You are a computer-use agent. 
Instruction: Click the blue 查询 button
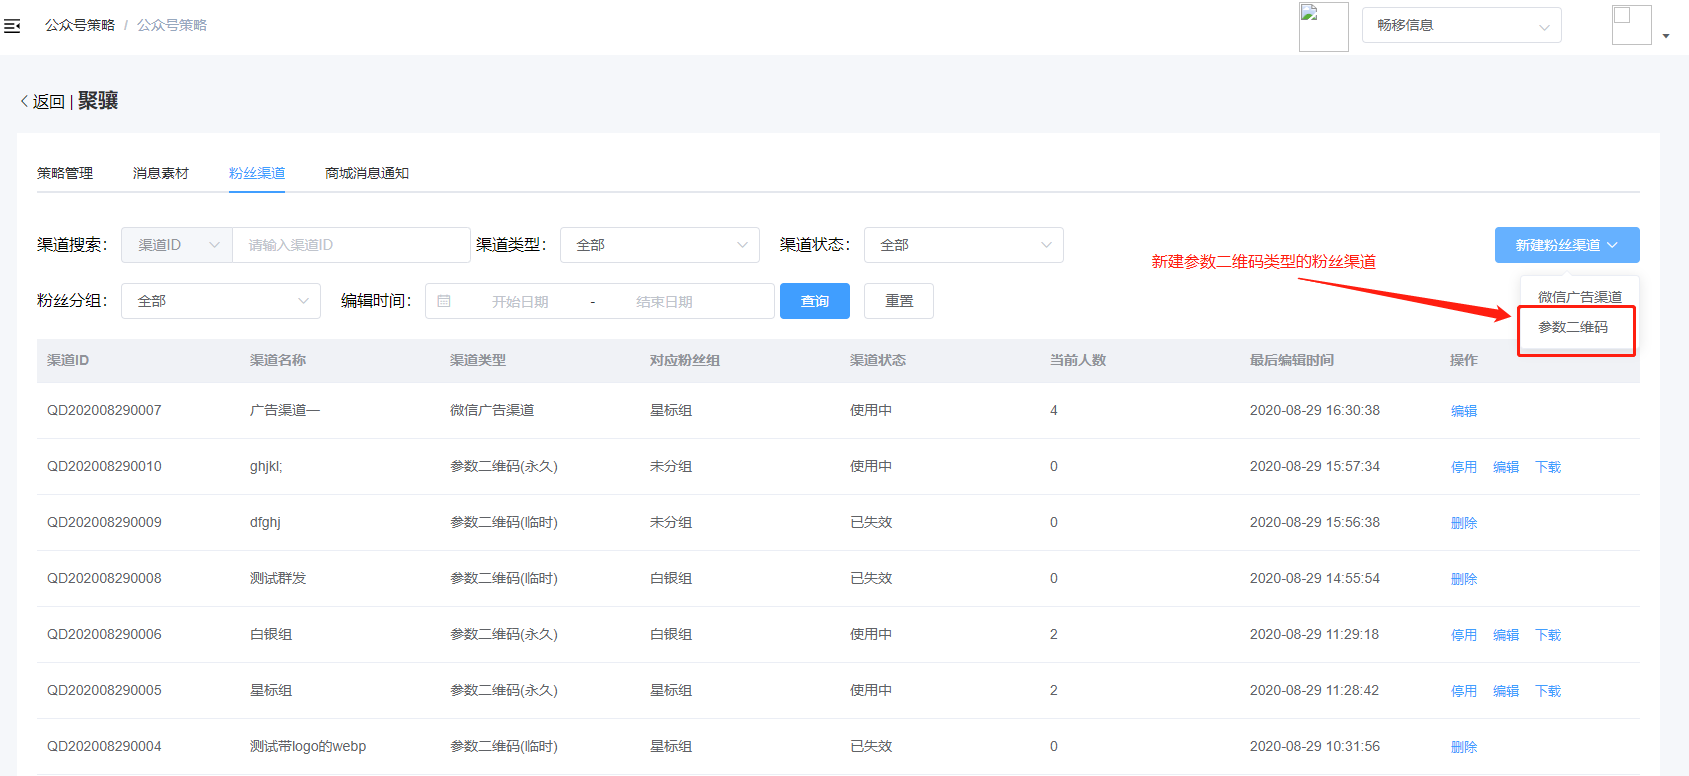tap(814, 301)
